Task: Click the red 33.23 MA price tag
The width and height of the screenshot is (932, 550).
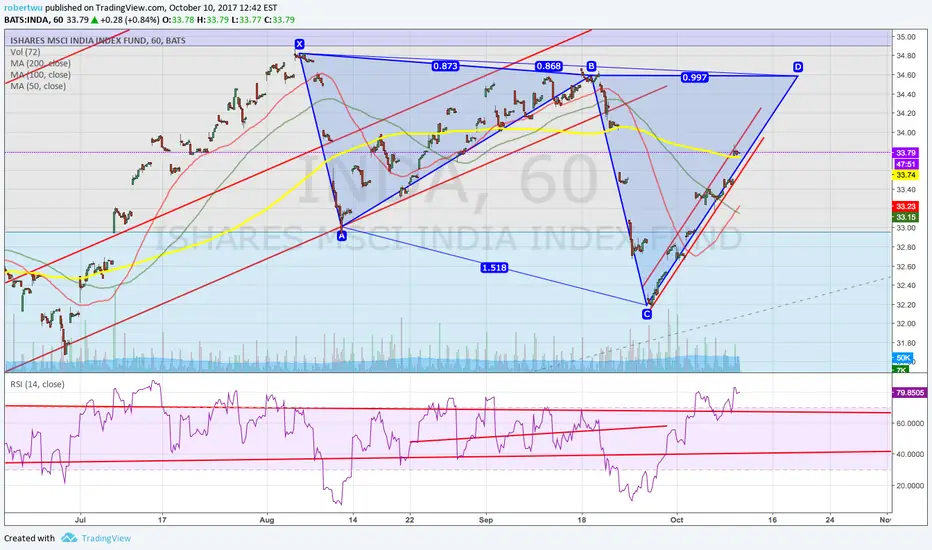Action: tap(906, 206)
